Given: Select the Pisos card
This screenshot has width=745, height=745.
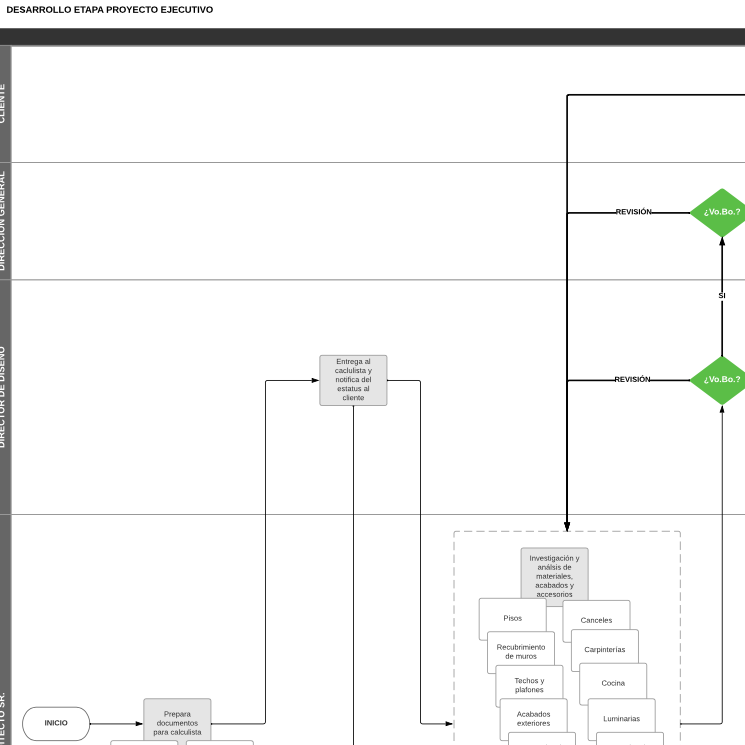Looking at the screenshot, I should [512, 618].
